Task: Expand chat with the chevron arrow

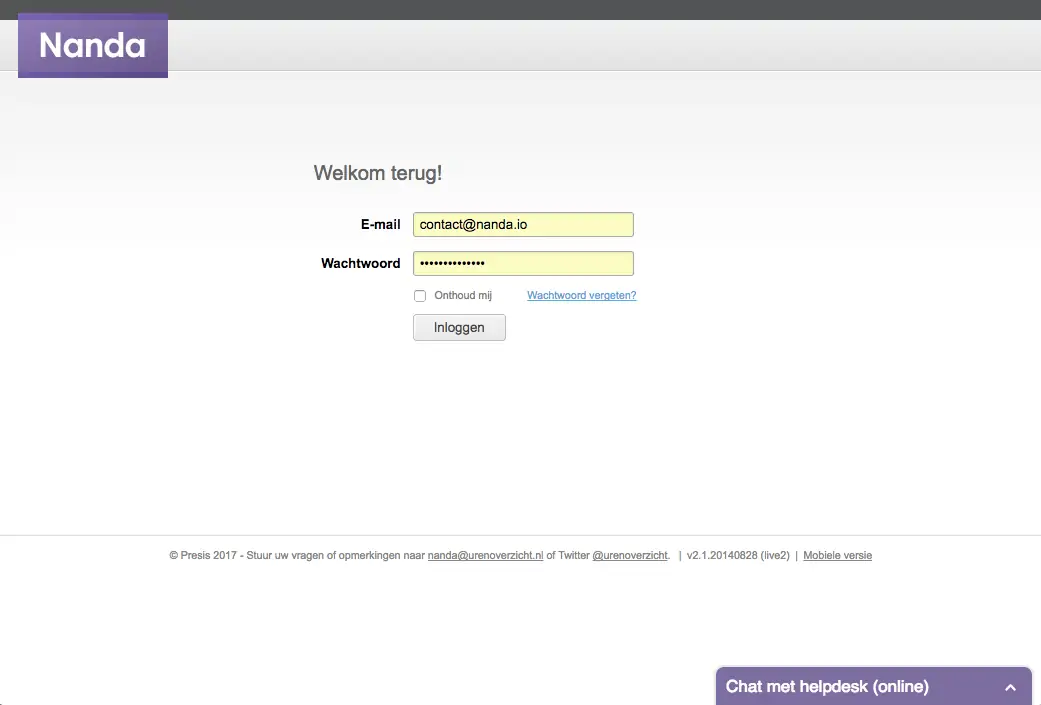Action: [1010, 688]
